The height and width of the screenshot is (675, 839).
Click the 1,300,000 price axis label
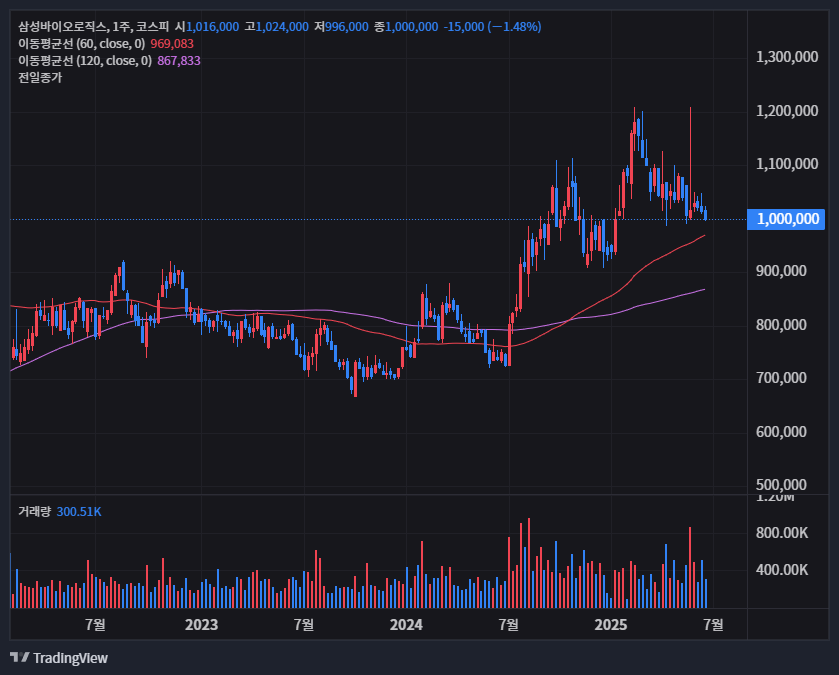point(787,57)
